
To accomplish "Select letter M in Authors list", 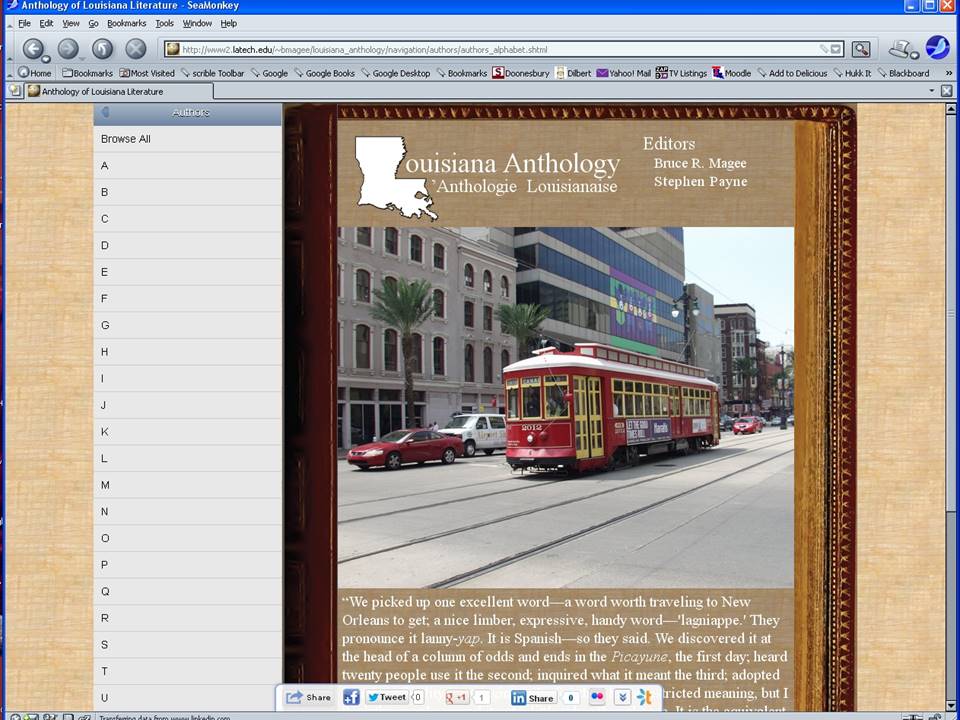I will (x=105, y=485).
